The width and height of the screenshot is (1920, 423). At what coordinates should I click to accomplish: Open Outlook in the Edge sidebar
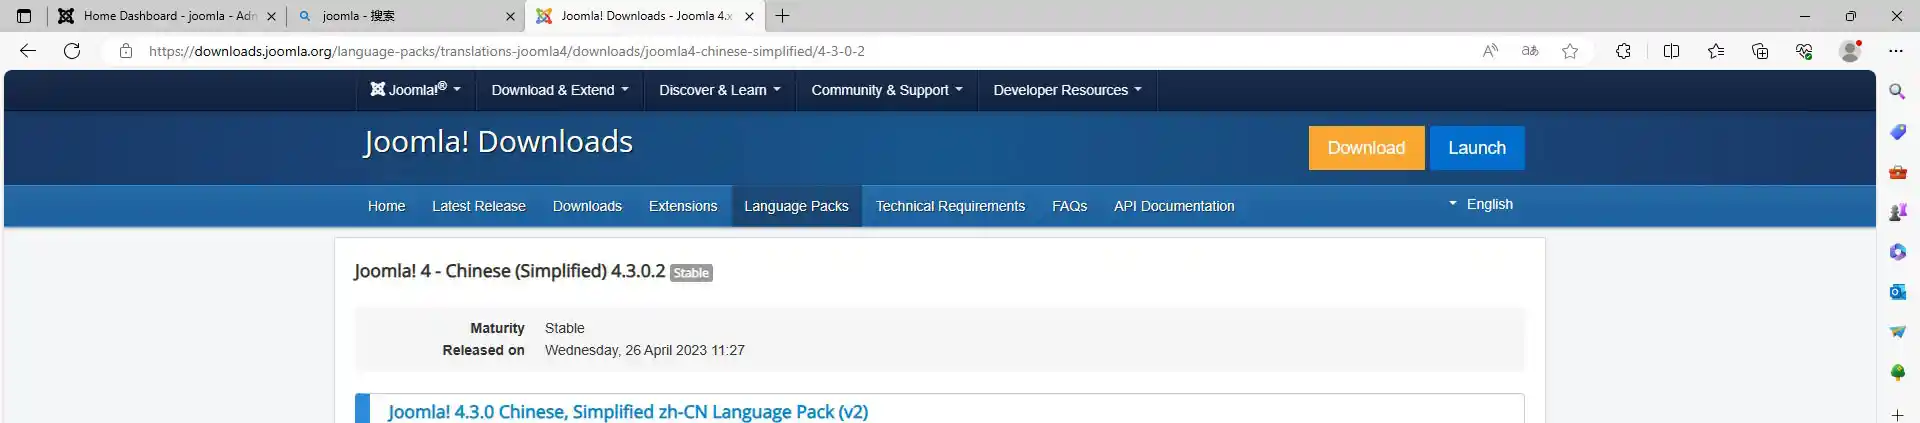click(x=1897, y=292)
